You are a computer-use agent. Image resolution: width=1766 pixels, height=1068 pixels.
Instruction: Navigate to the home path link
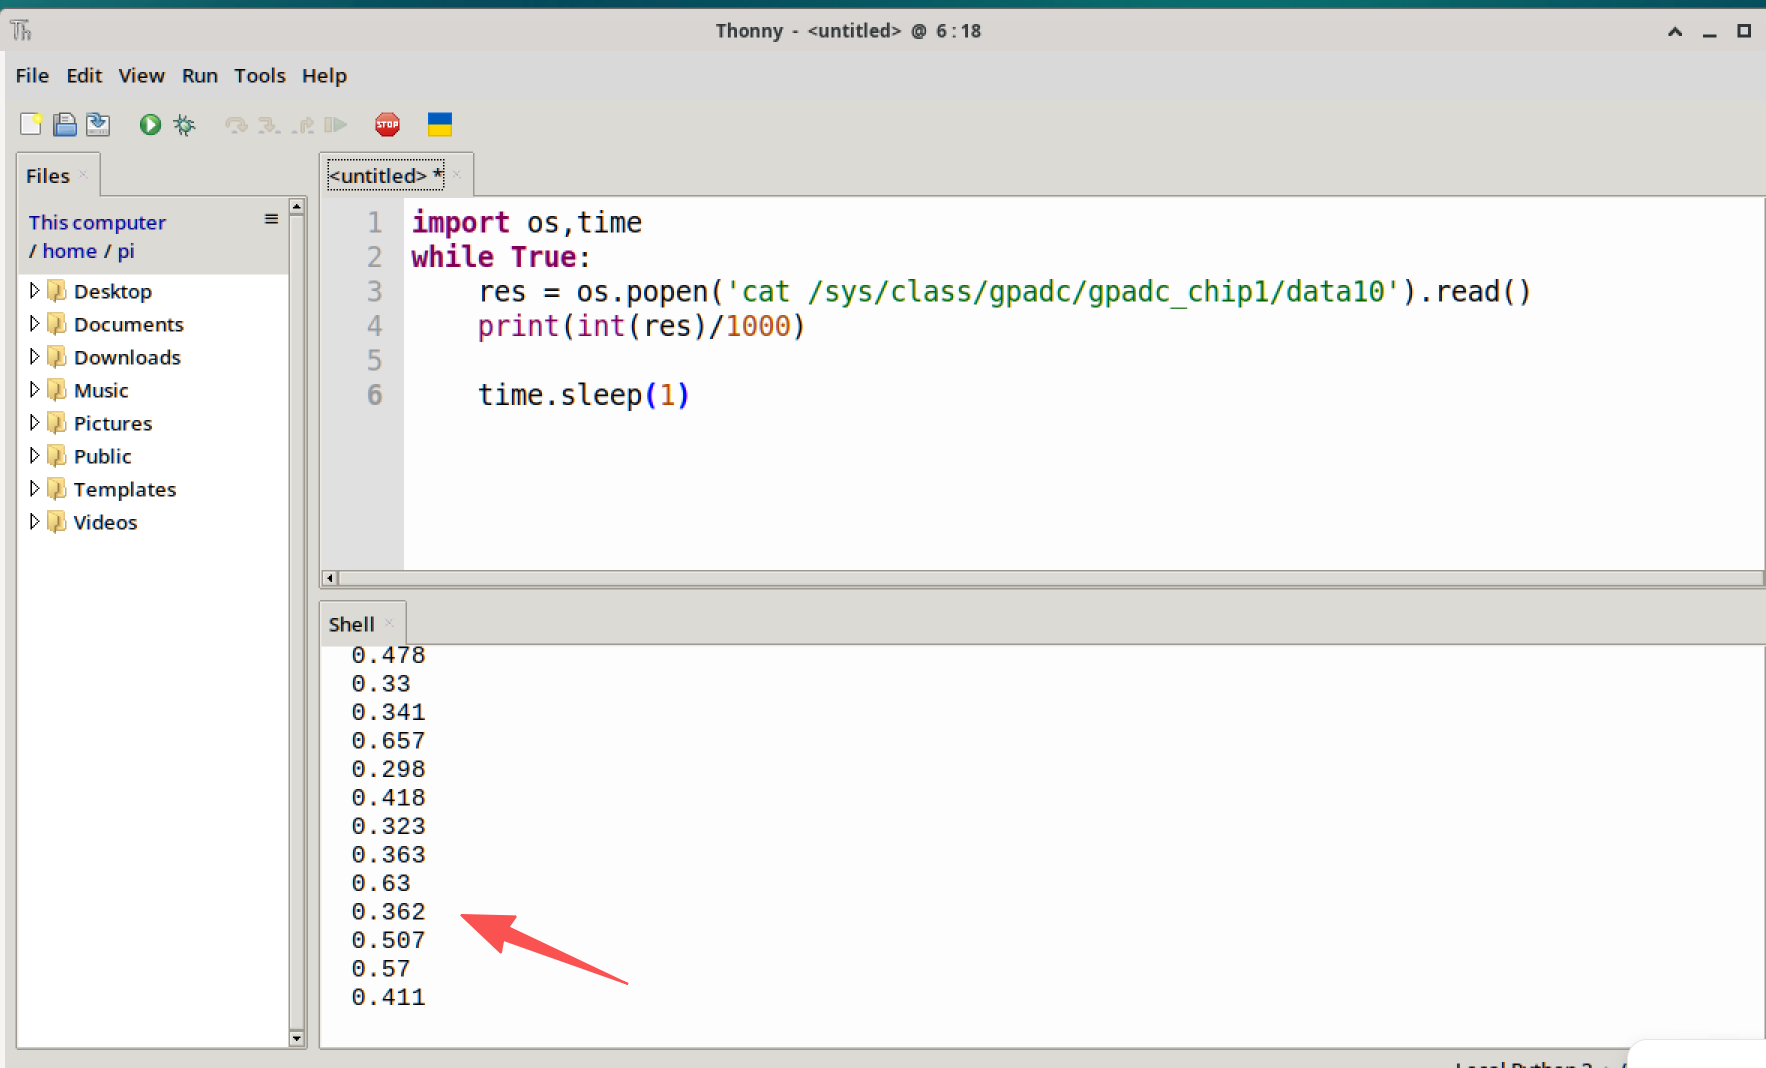click(x=70, y=251)
